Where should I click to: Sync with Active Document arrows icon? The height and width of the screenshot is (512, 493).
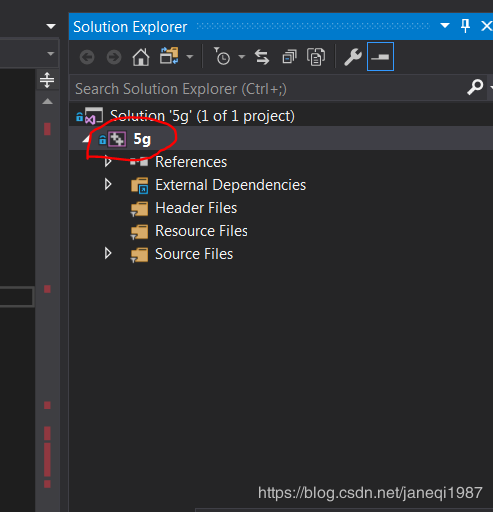pos(262,57)
